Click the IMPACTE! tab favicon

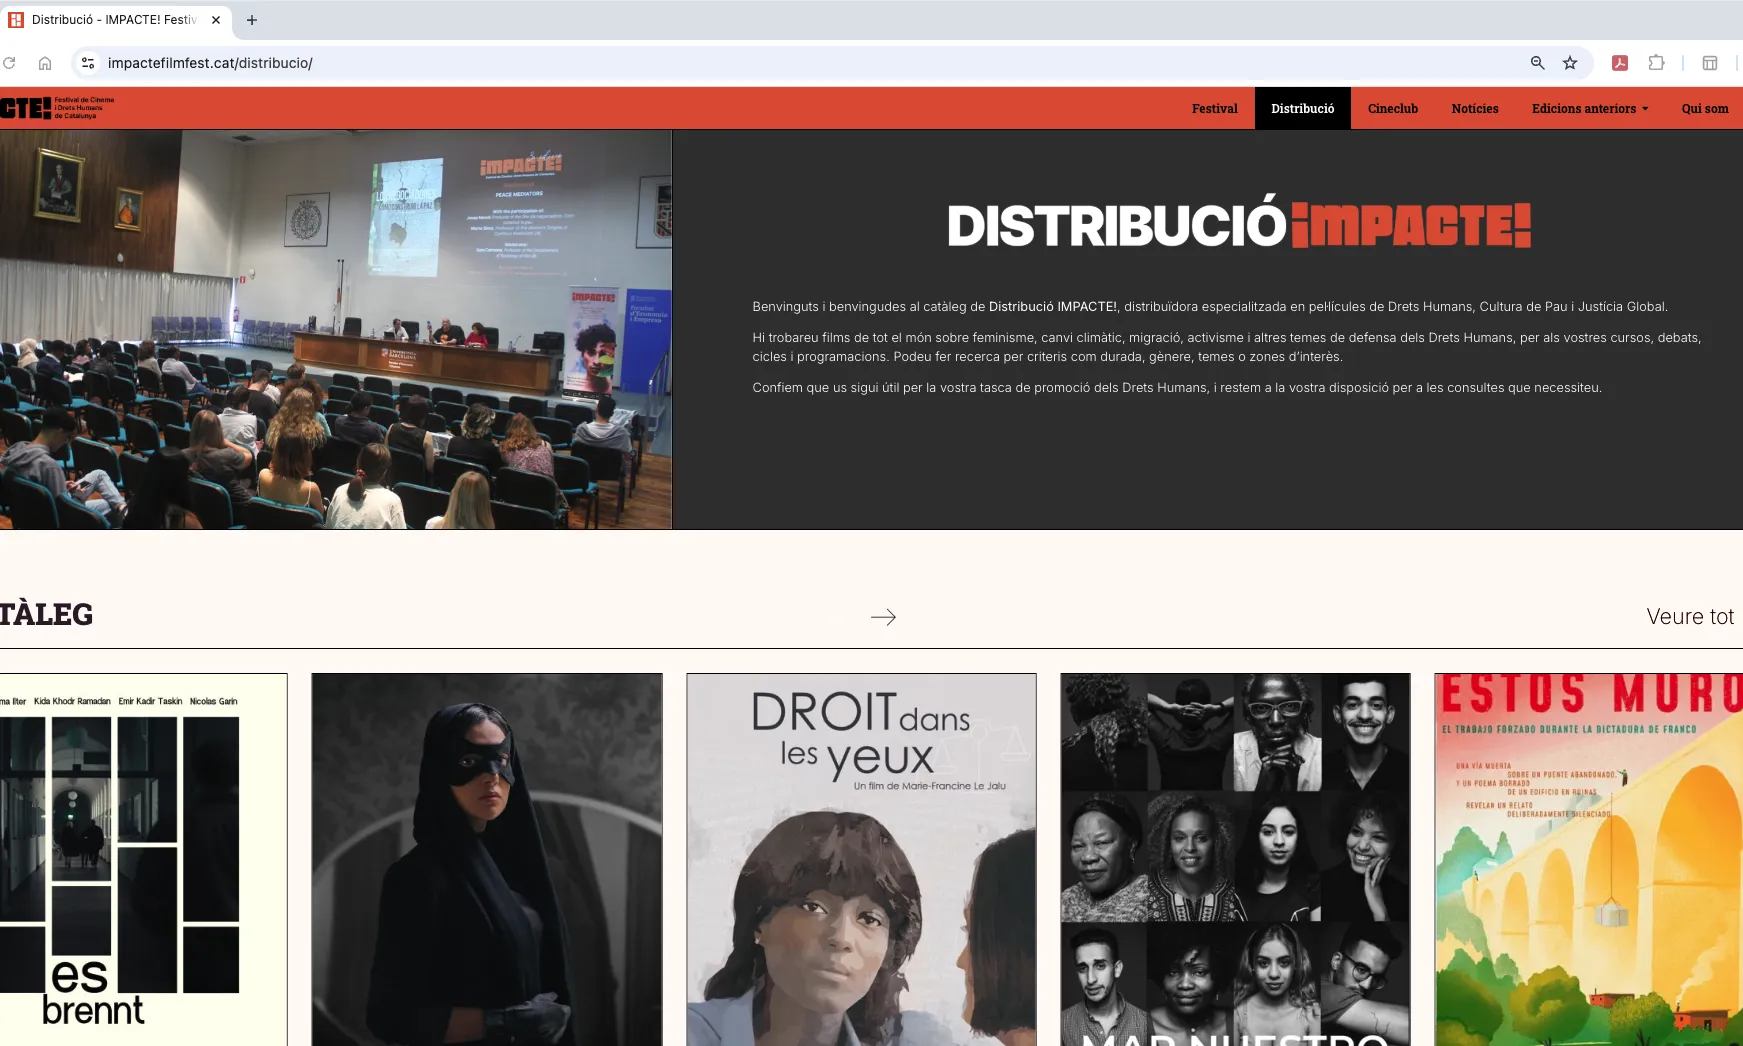pyautogui.click(x=16, y=20)
